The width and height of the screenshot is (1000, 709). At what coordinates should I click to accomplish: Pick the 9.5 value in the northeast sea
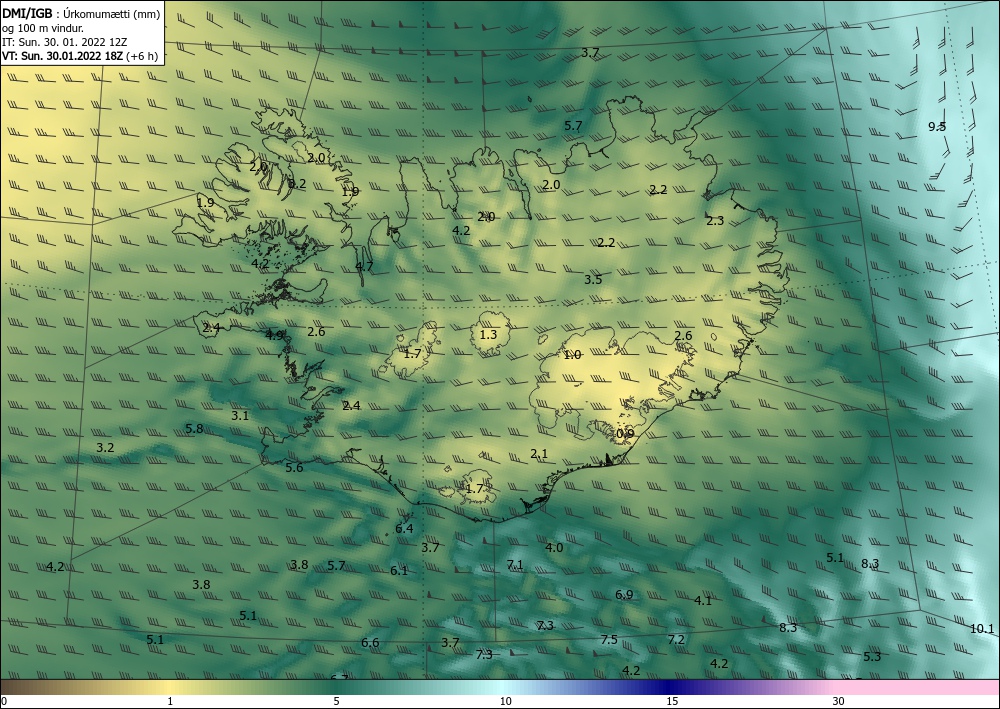click(x=937, y=127)
